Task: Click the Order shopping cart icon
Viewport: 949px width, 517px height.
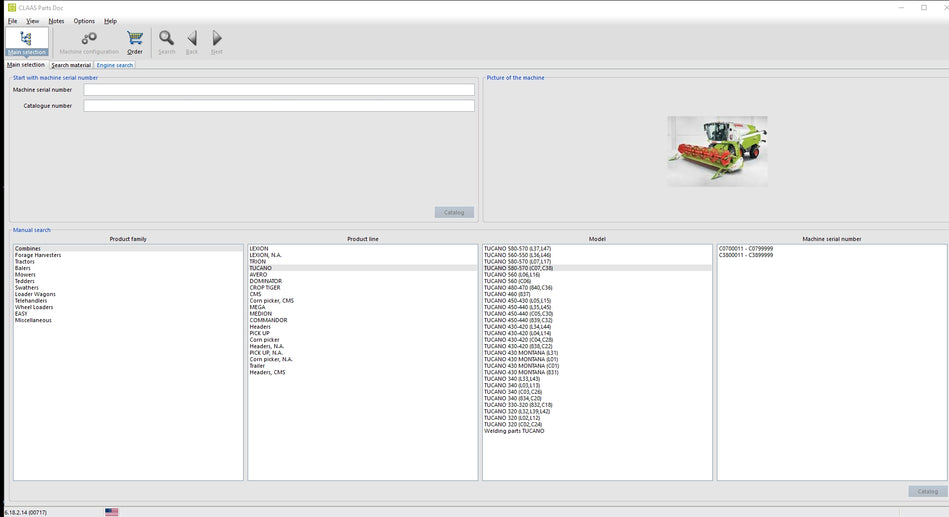Action: 135,41
